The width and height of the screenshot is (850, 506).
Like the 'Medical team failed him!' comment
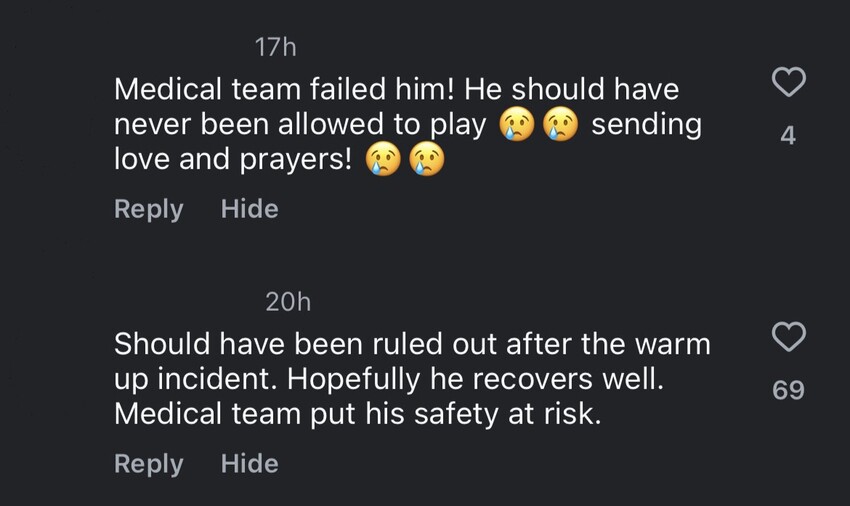[789, 82]
